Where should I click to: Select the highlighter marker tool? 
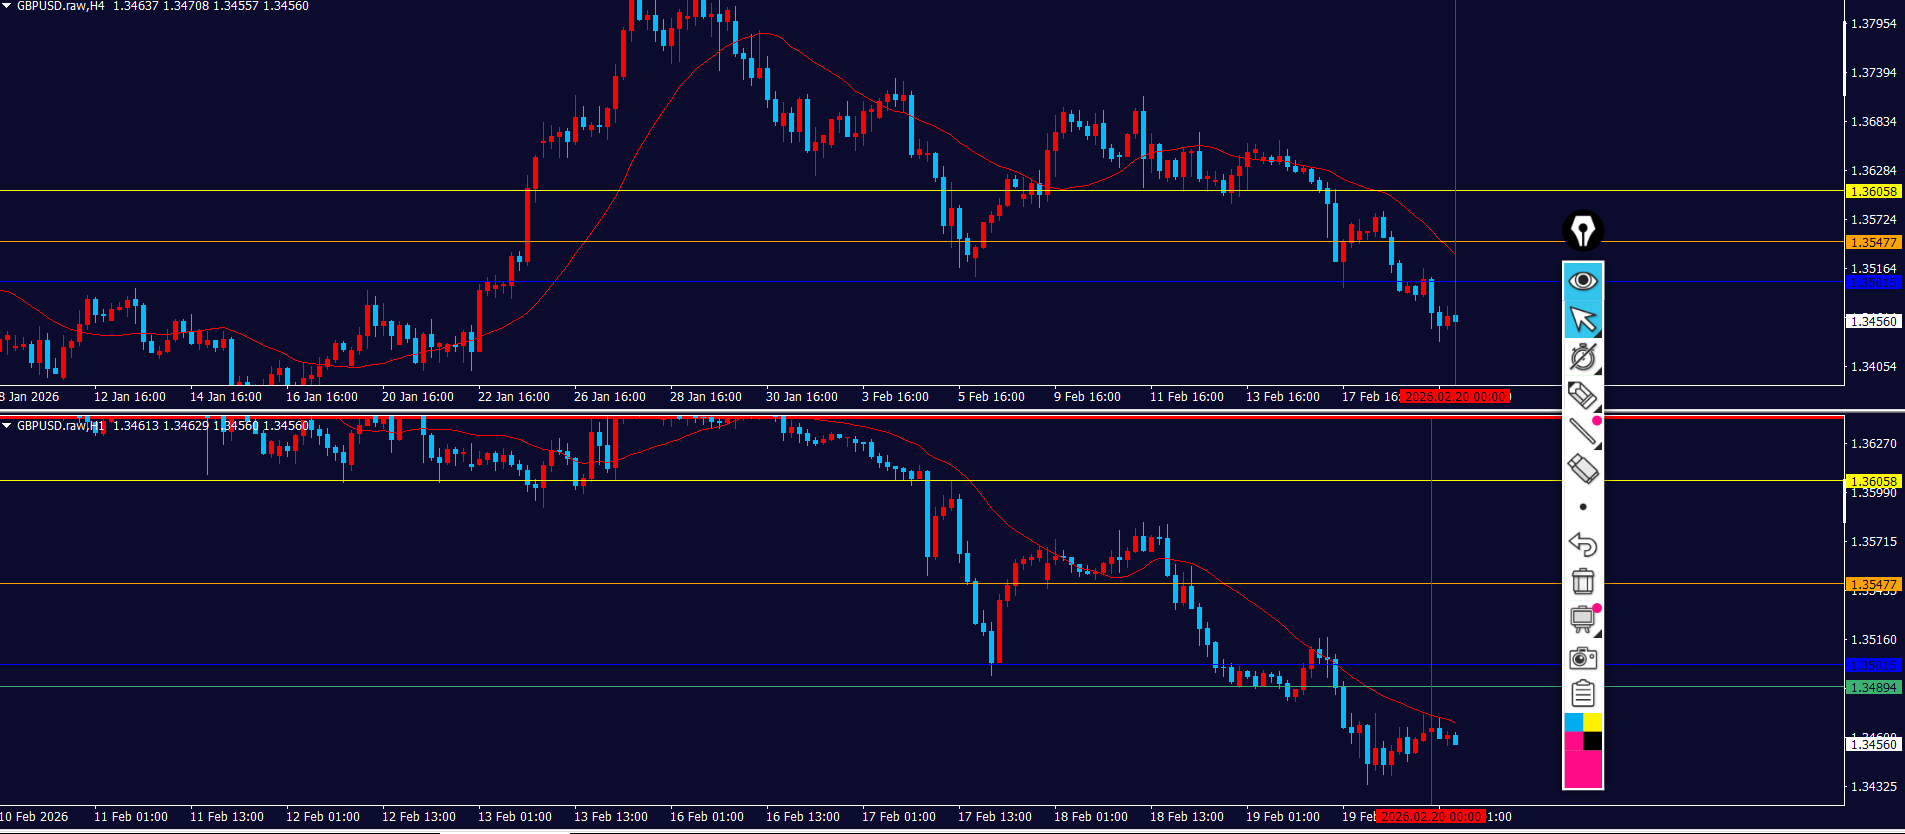pos(1582,395)
